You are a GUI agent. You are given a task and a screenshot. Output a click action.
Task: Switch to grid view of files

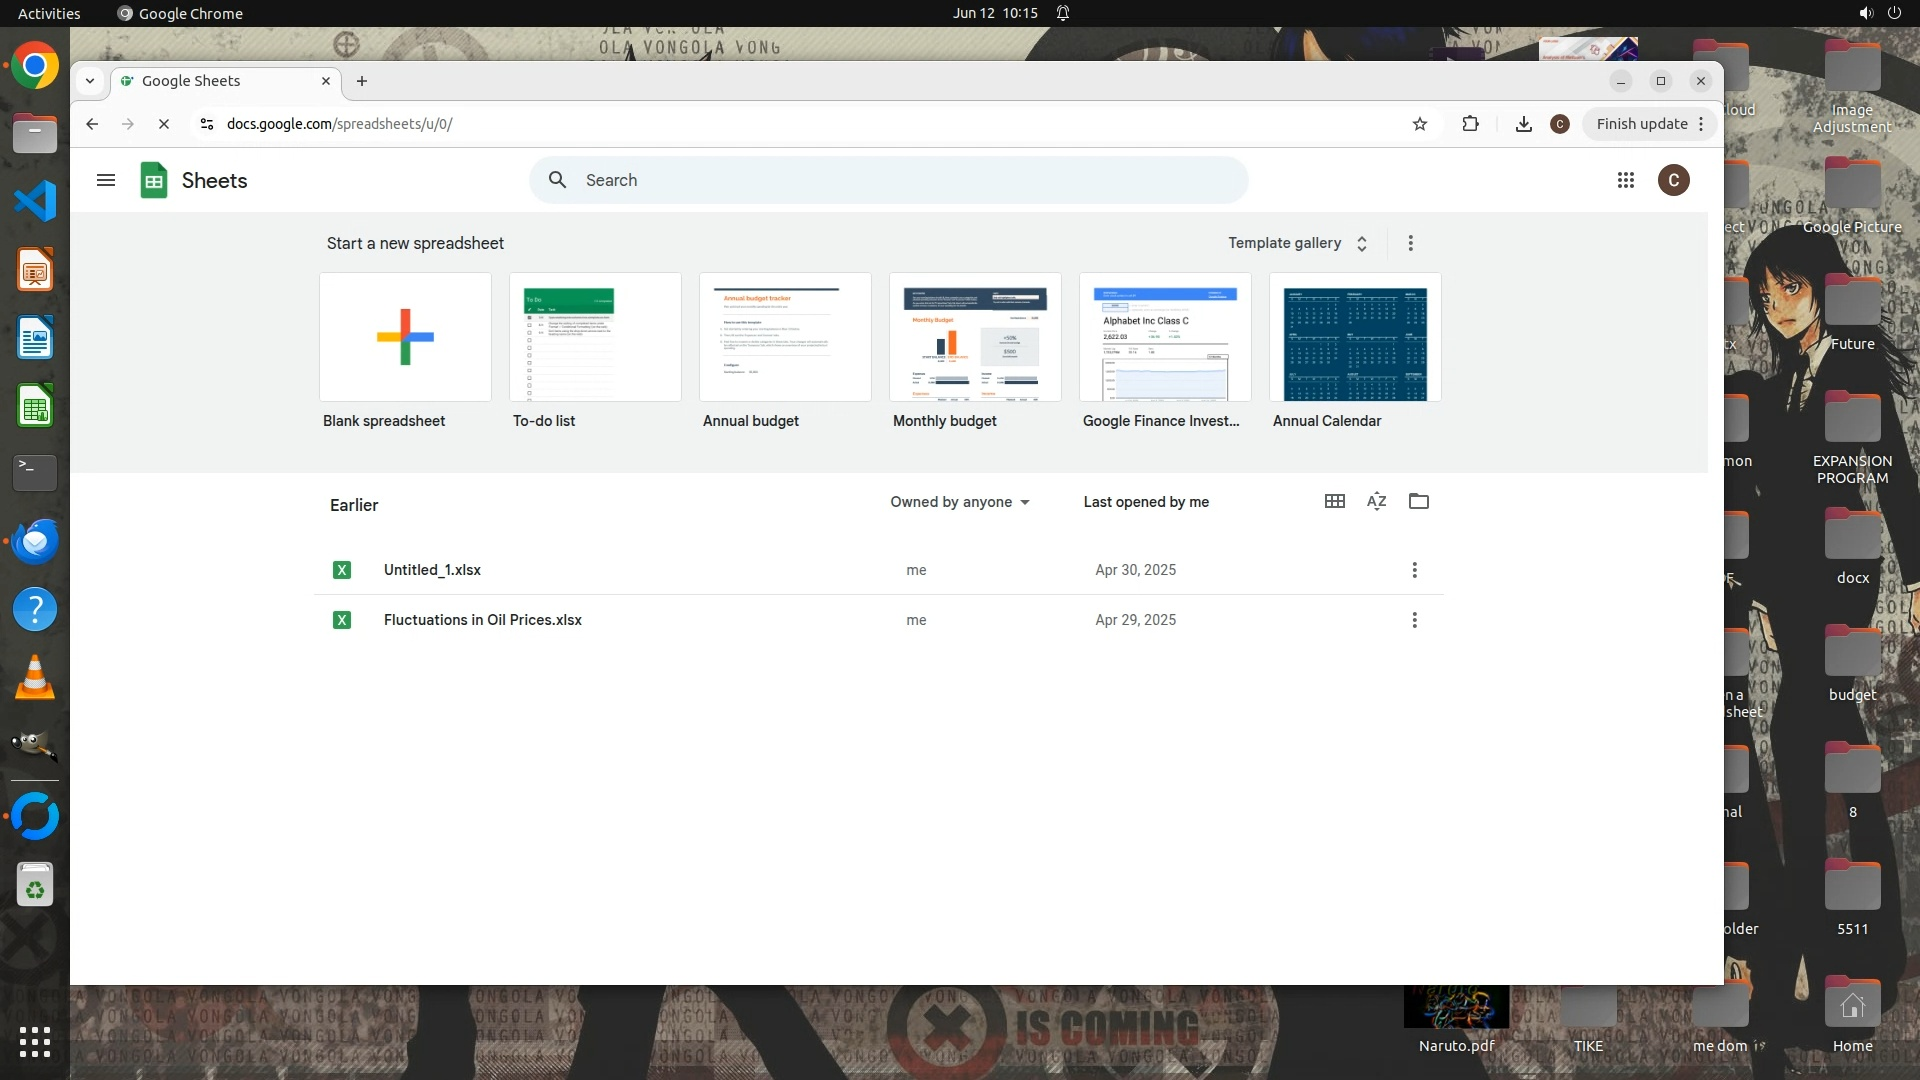point(1334,501)
